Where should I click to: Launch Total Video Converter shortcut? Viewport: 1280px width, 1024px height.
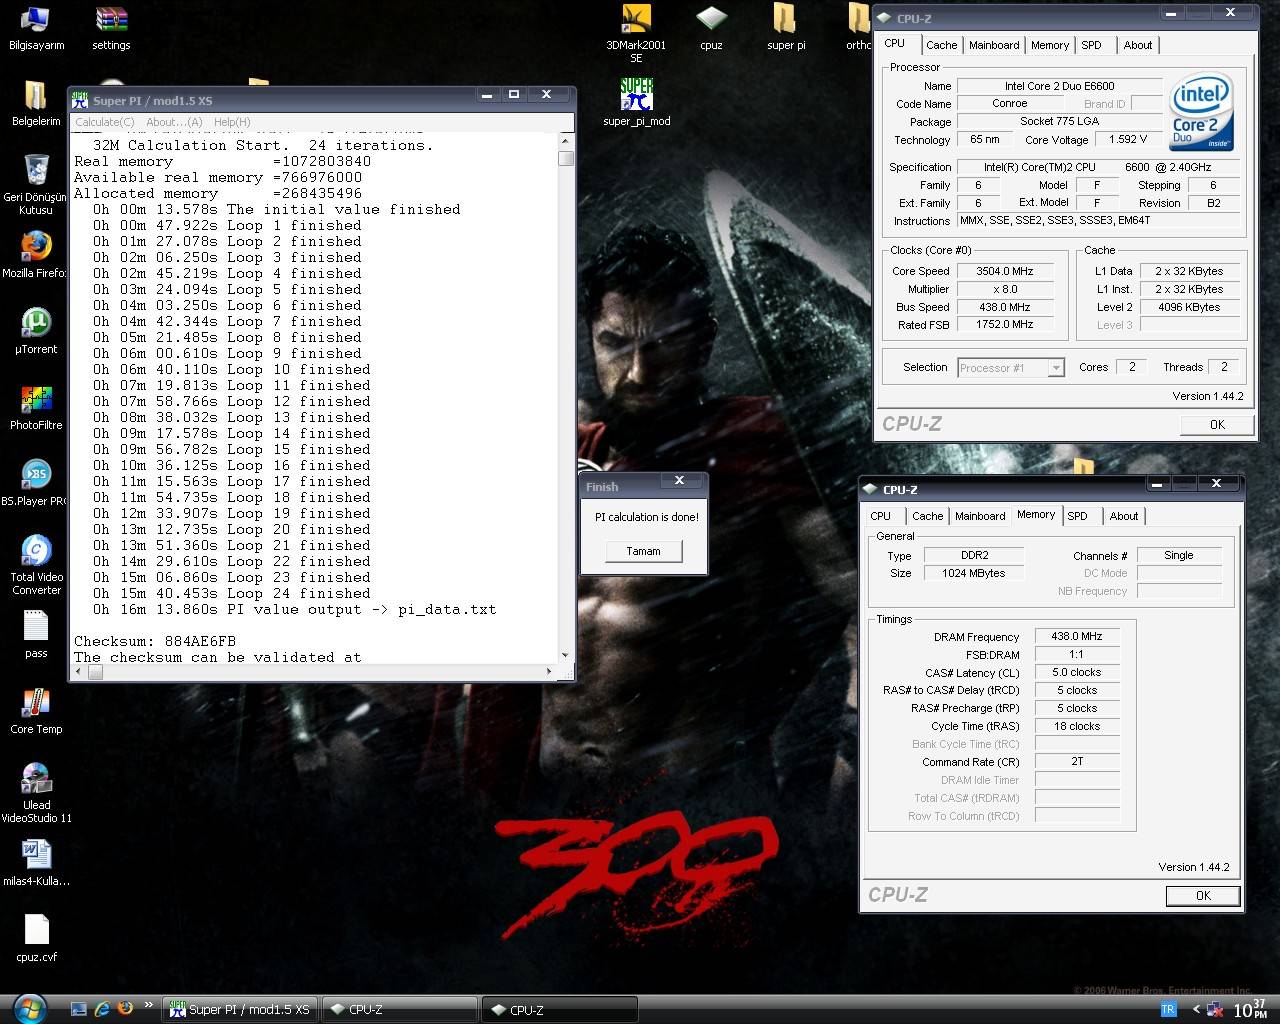pos(36,566)
